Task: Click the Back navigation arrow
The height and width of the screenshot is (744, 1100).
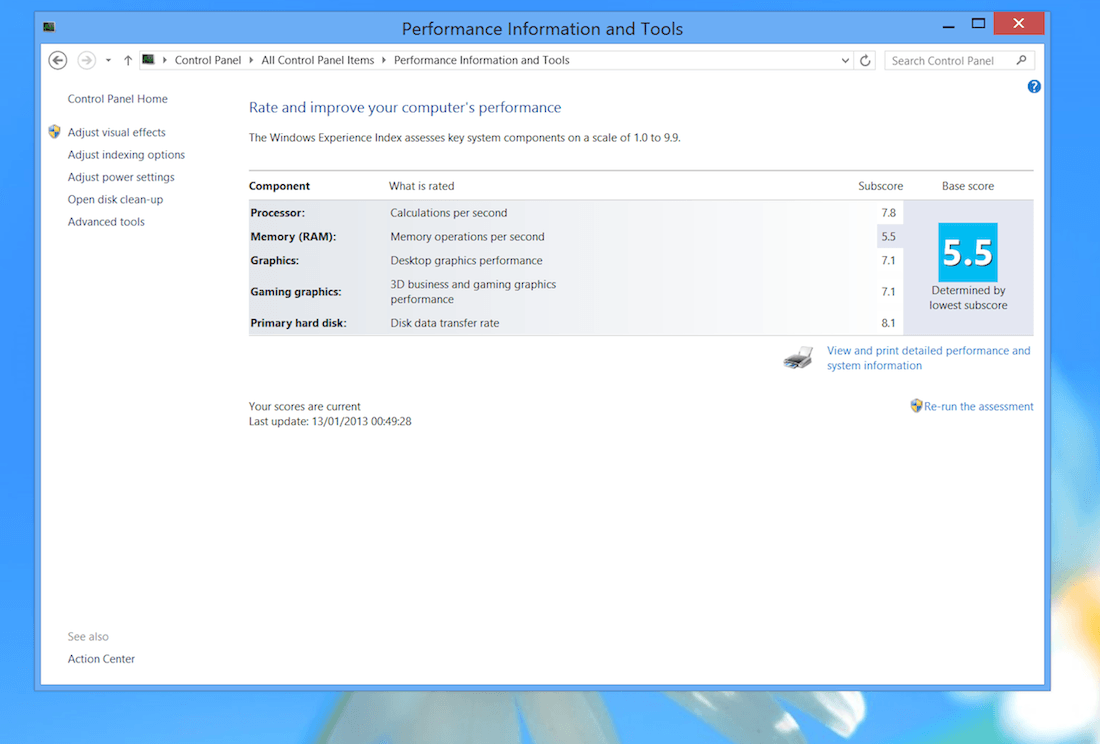Action: (58, 60)
